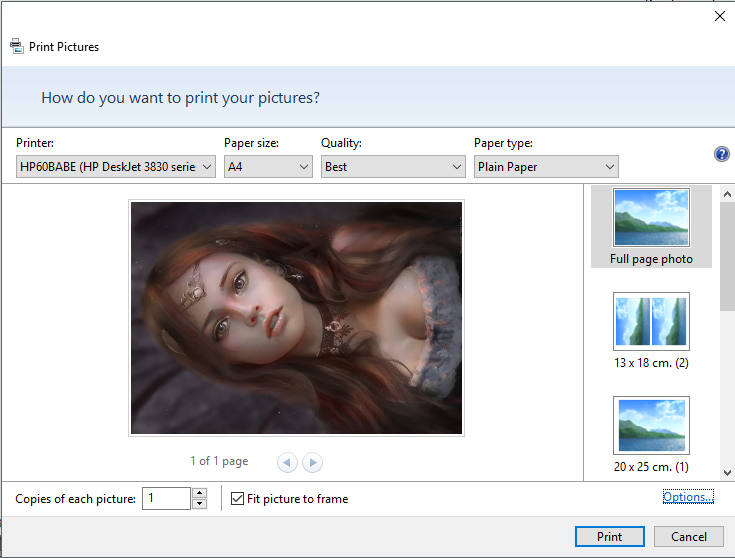Image resolution: width=735 pixels, height=558 pixels.
Task: Toggle Fit picture to frame checkbox
Action: click(x=238, y=498)
